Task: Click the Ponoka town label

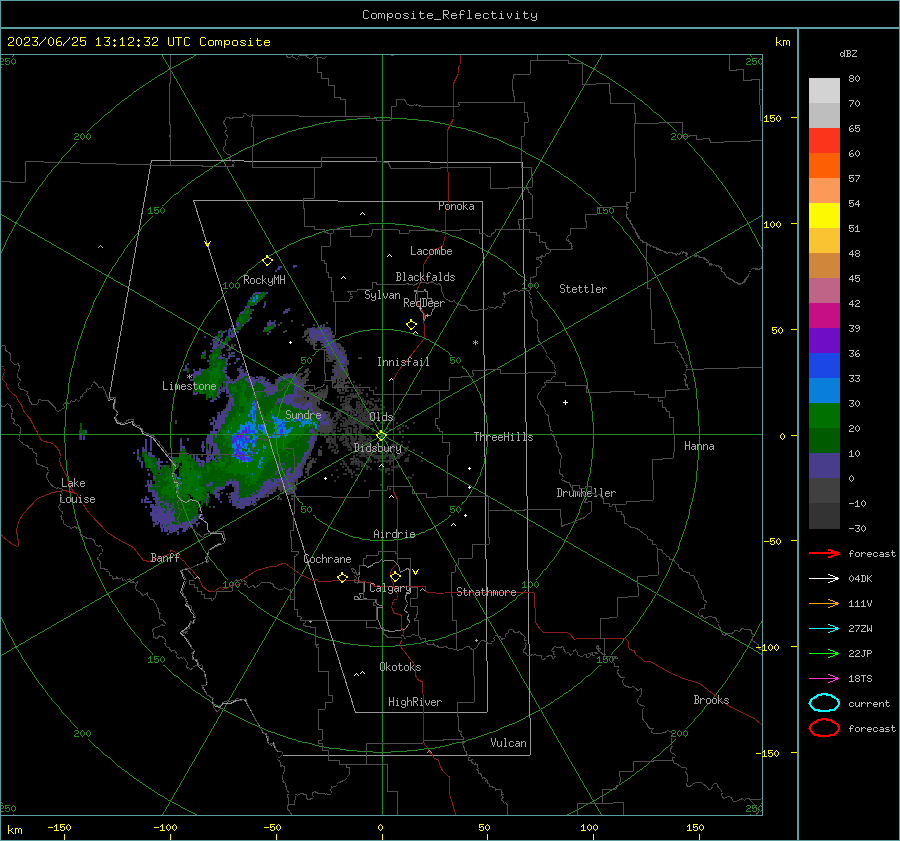Action: coord(456,206)
